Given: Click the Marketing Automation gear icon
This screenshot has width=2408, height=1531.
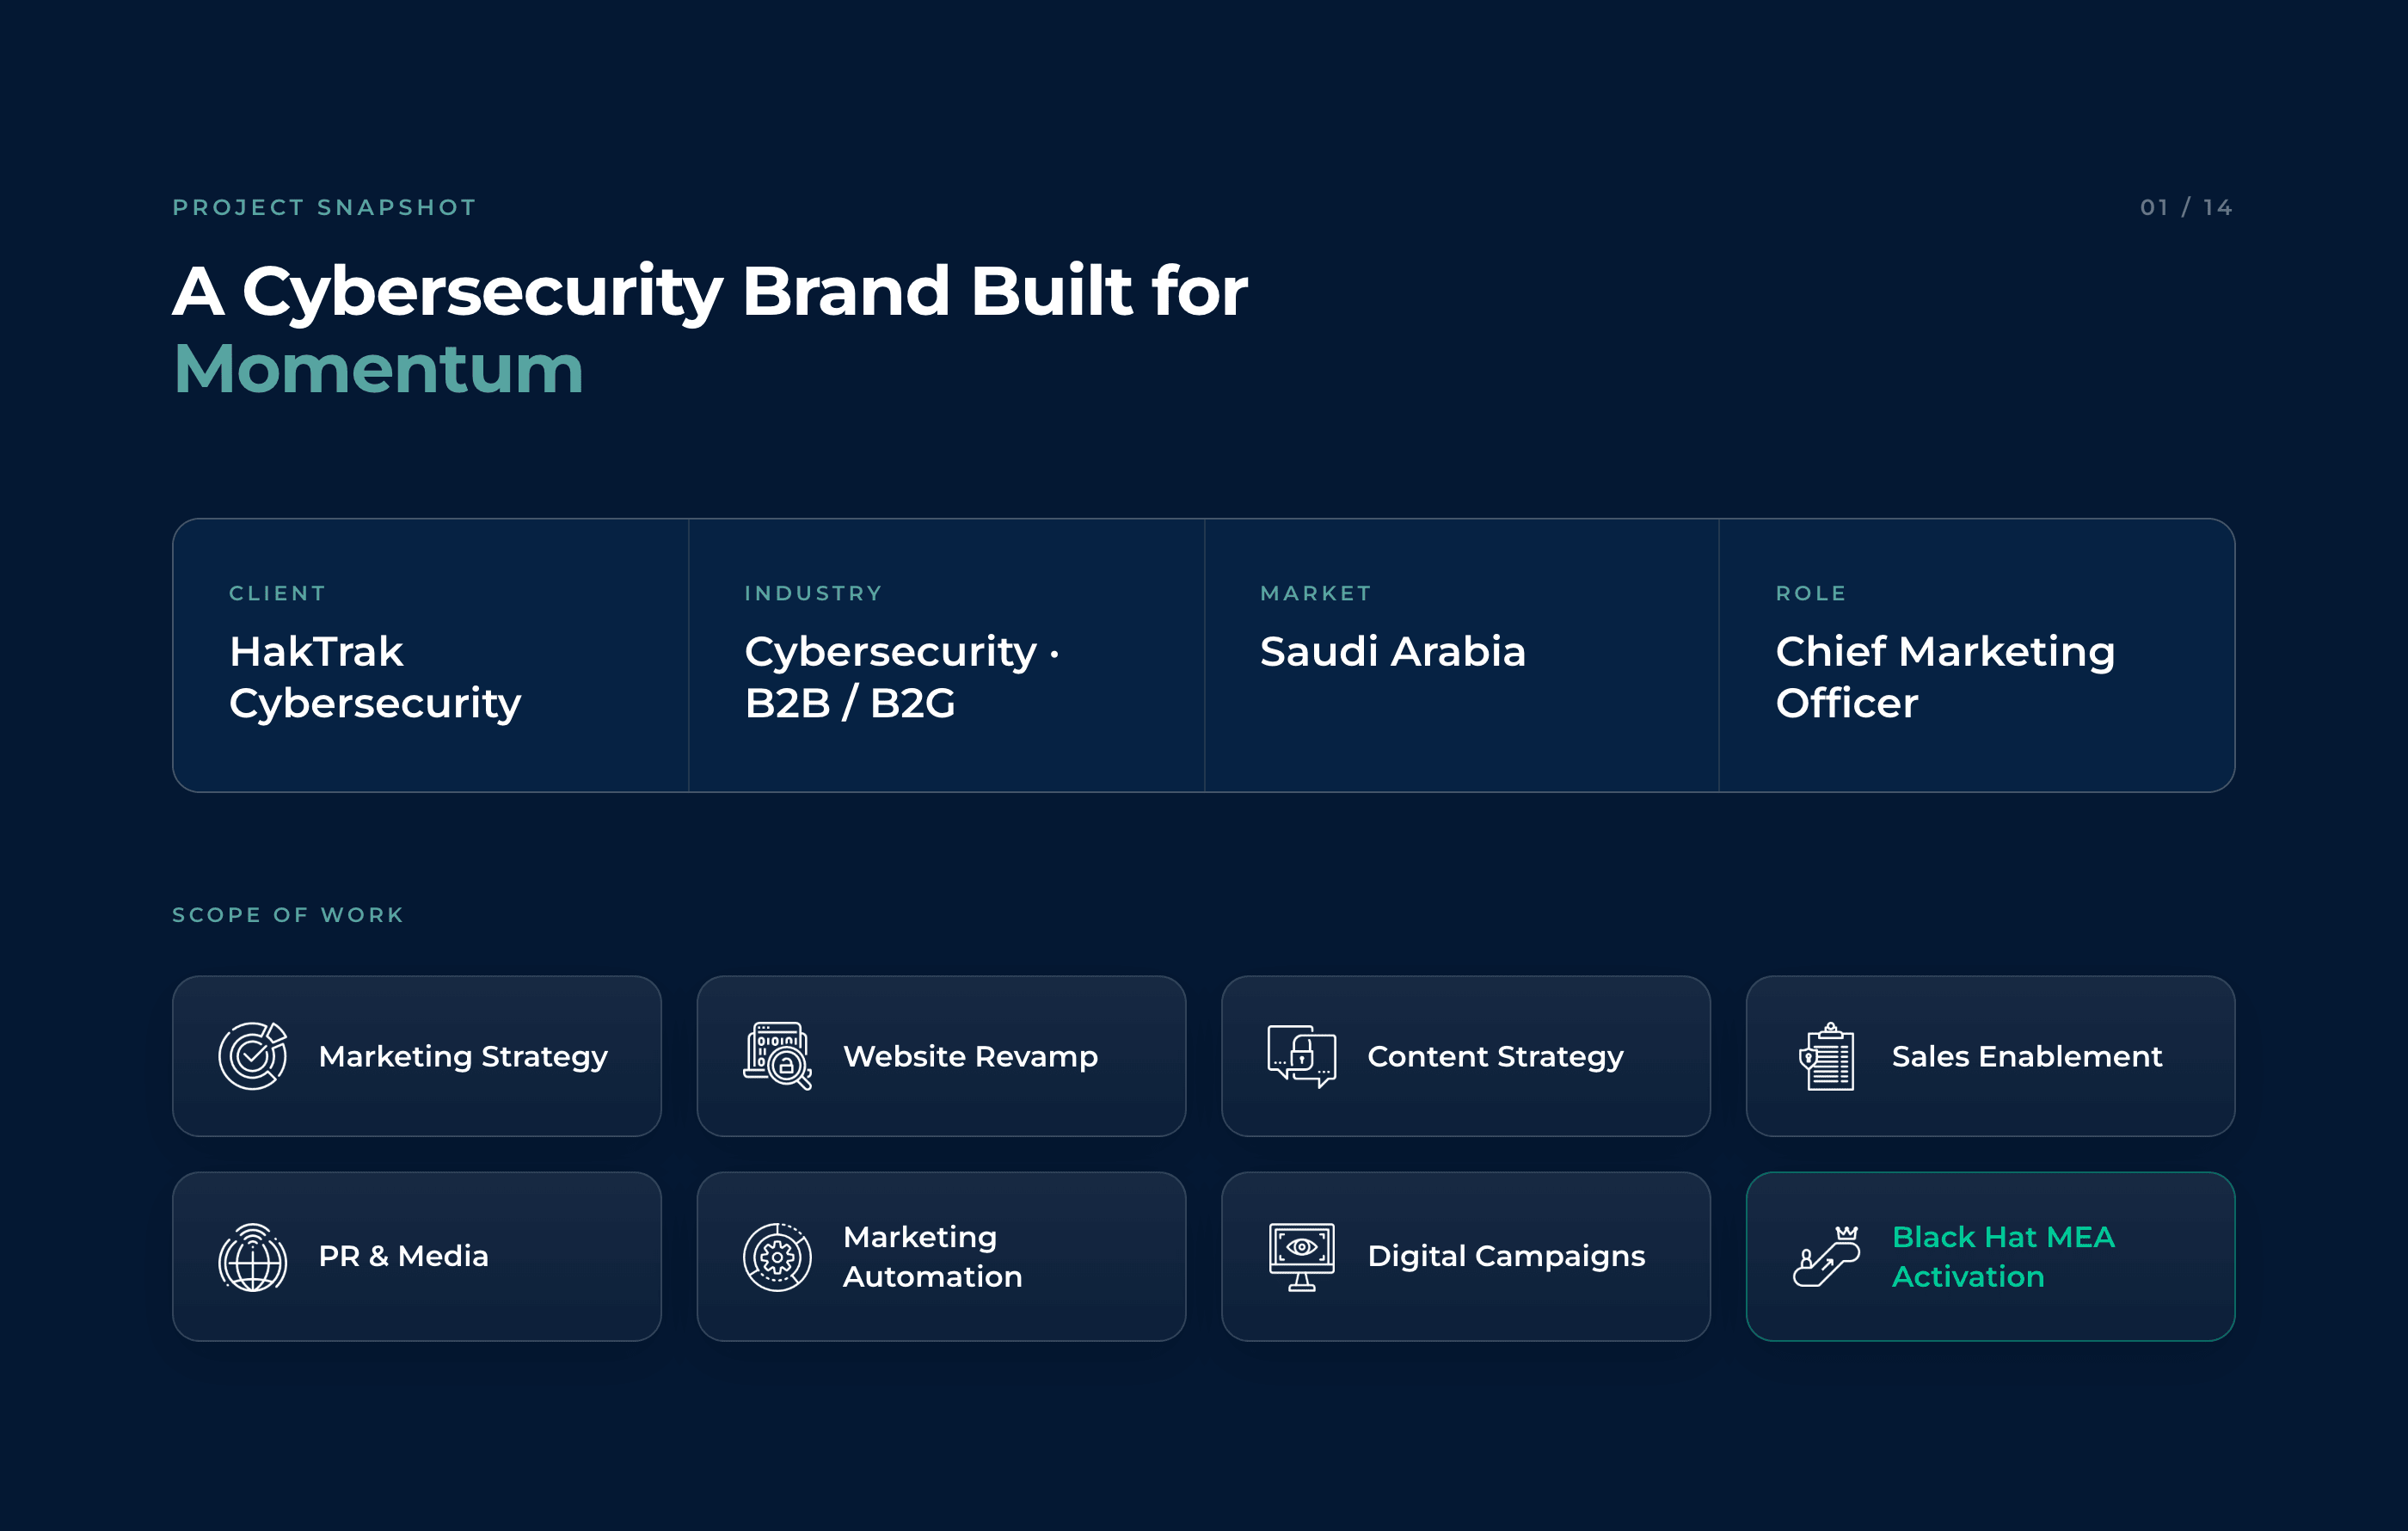Looking at the screenshot, I should [777, 1257].
